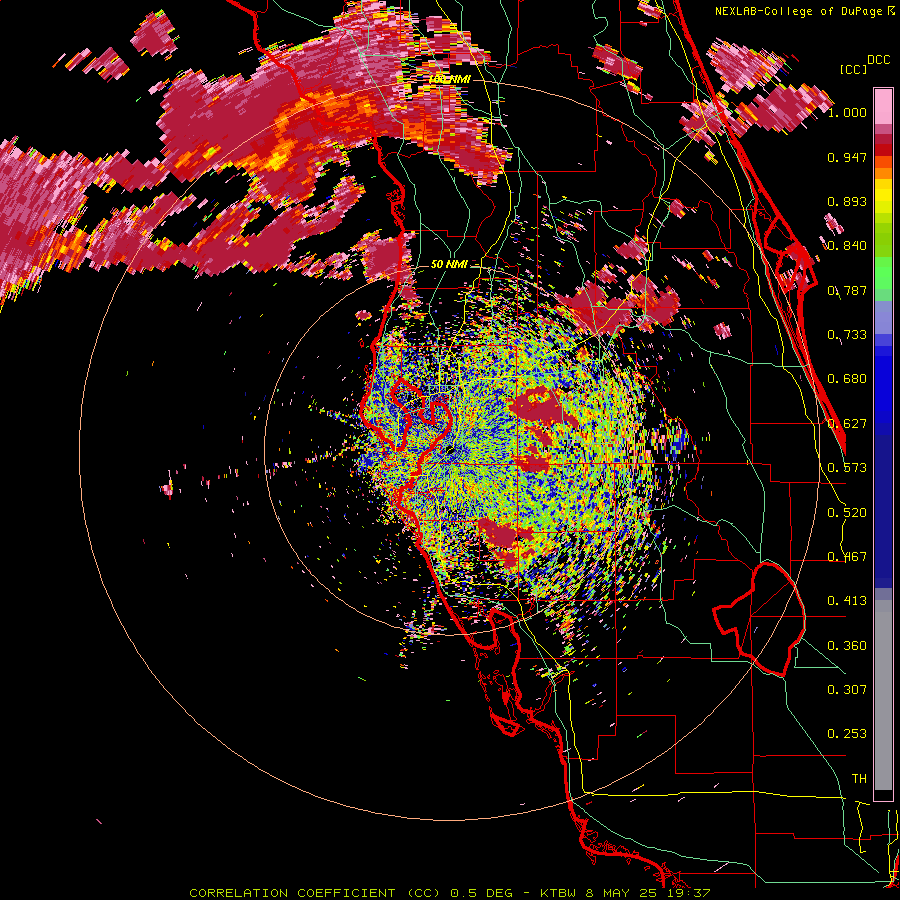Click the 0.680 scale label
This screenshot has height=900, width=900.
[x=847, y=379]
